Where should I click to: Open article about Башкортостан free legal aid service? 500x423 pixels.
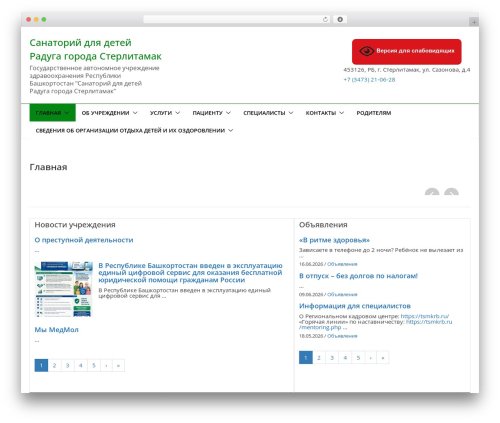190,273
